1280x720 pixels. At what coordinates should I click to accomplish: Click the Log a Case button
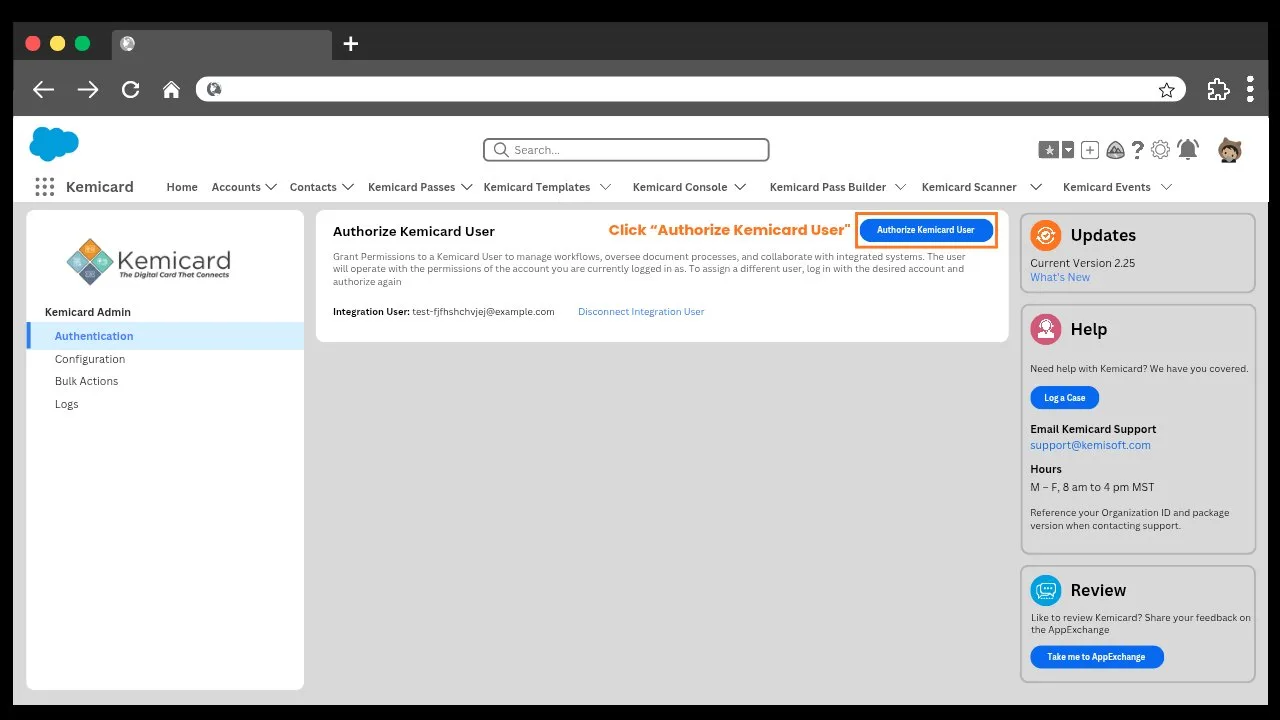(x=1065, y=398)
